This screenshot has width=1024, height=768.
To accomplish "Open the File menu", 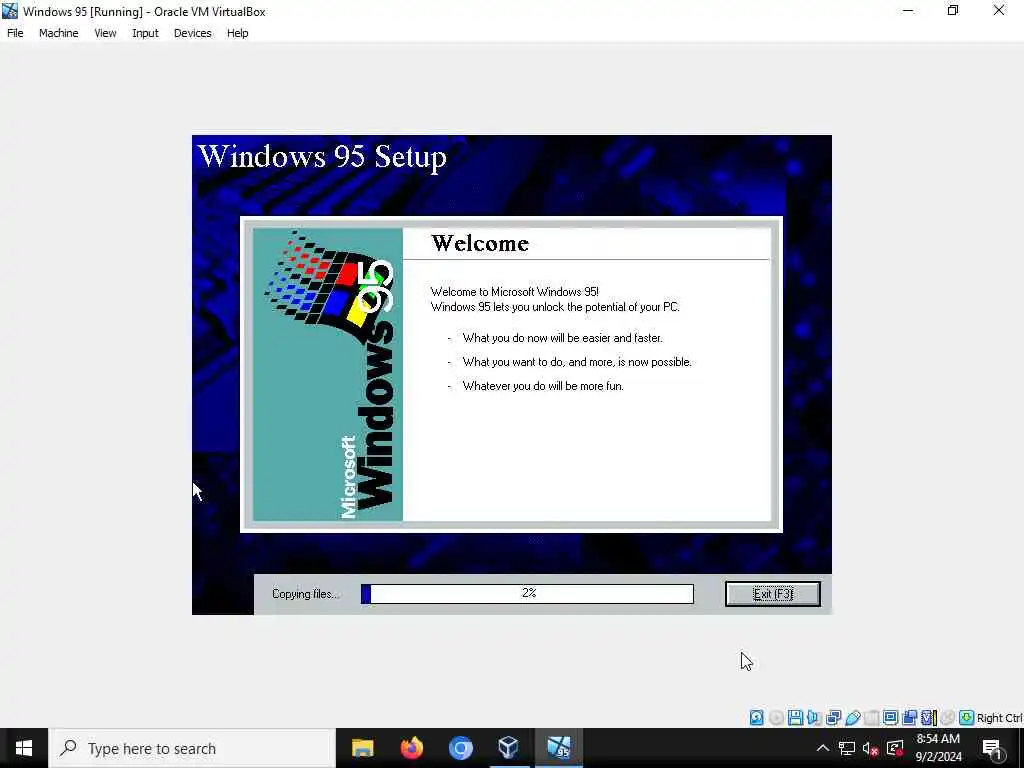I will pyautogui.click(x=15, y=33).
